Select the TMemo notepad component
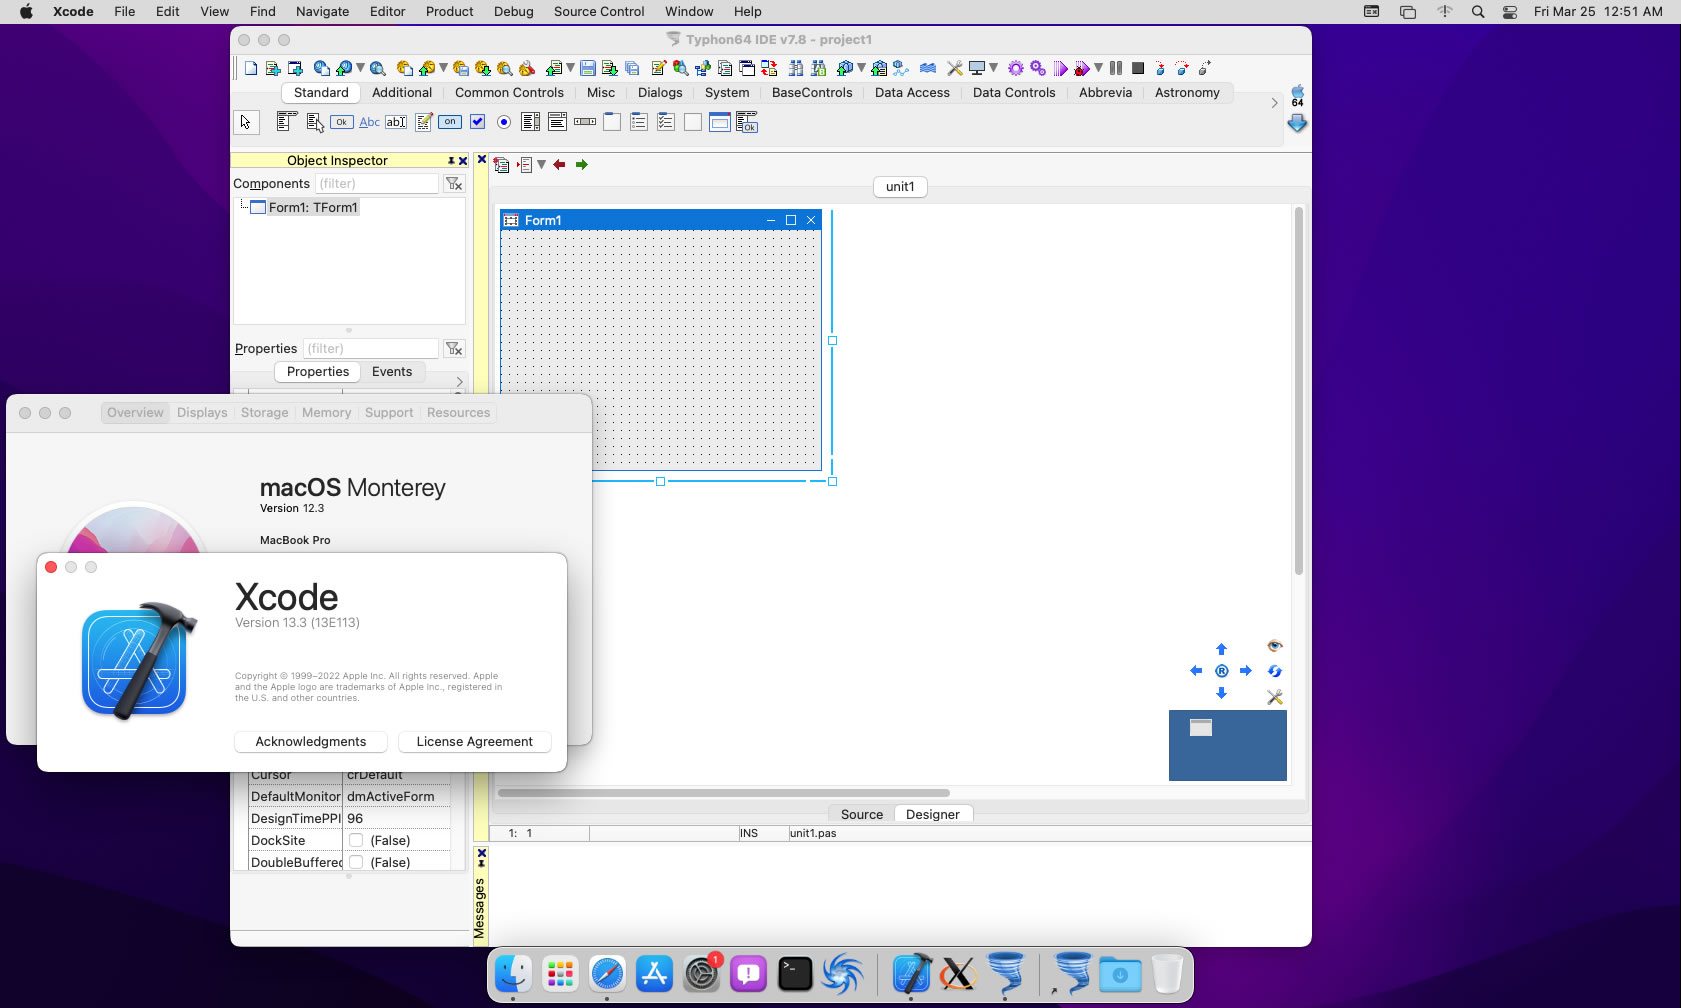1681x1008 pixels. [x=423, y=122]
